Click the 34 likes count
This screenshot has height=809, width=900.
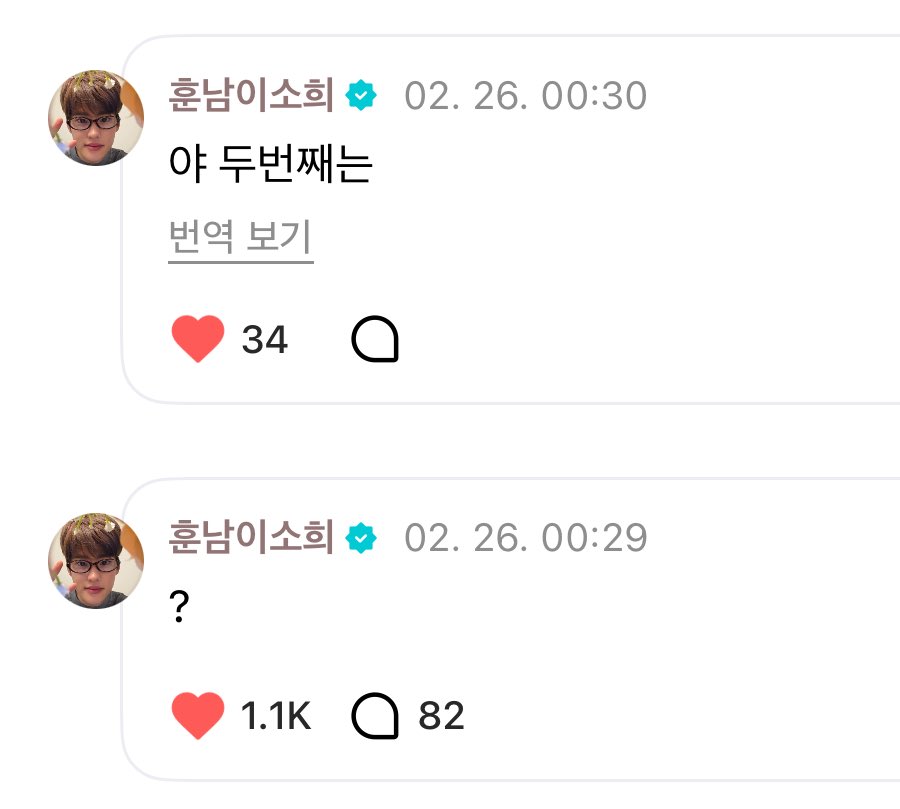coord(265,341)
